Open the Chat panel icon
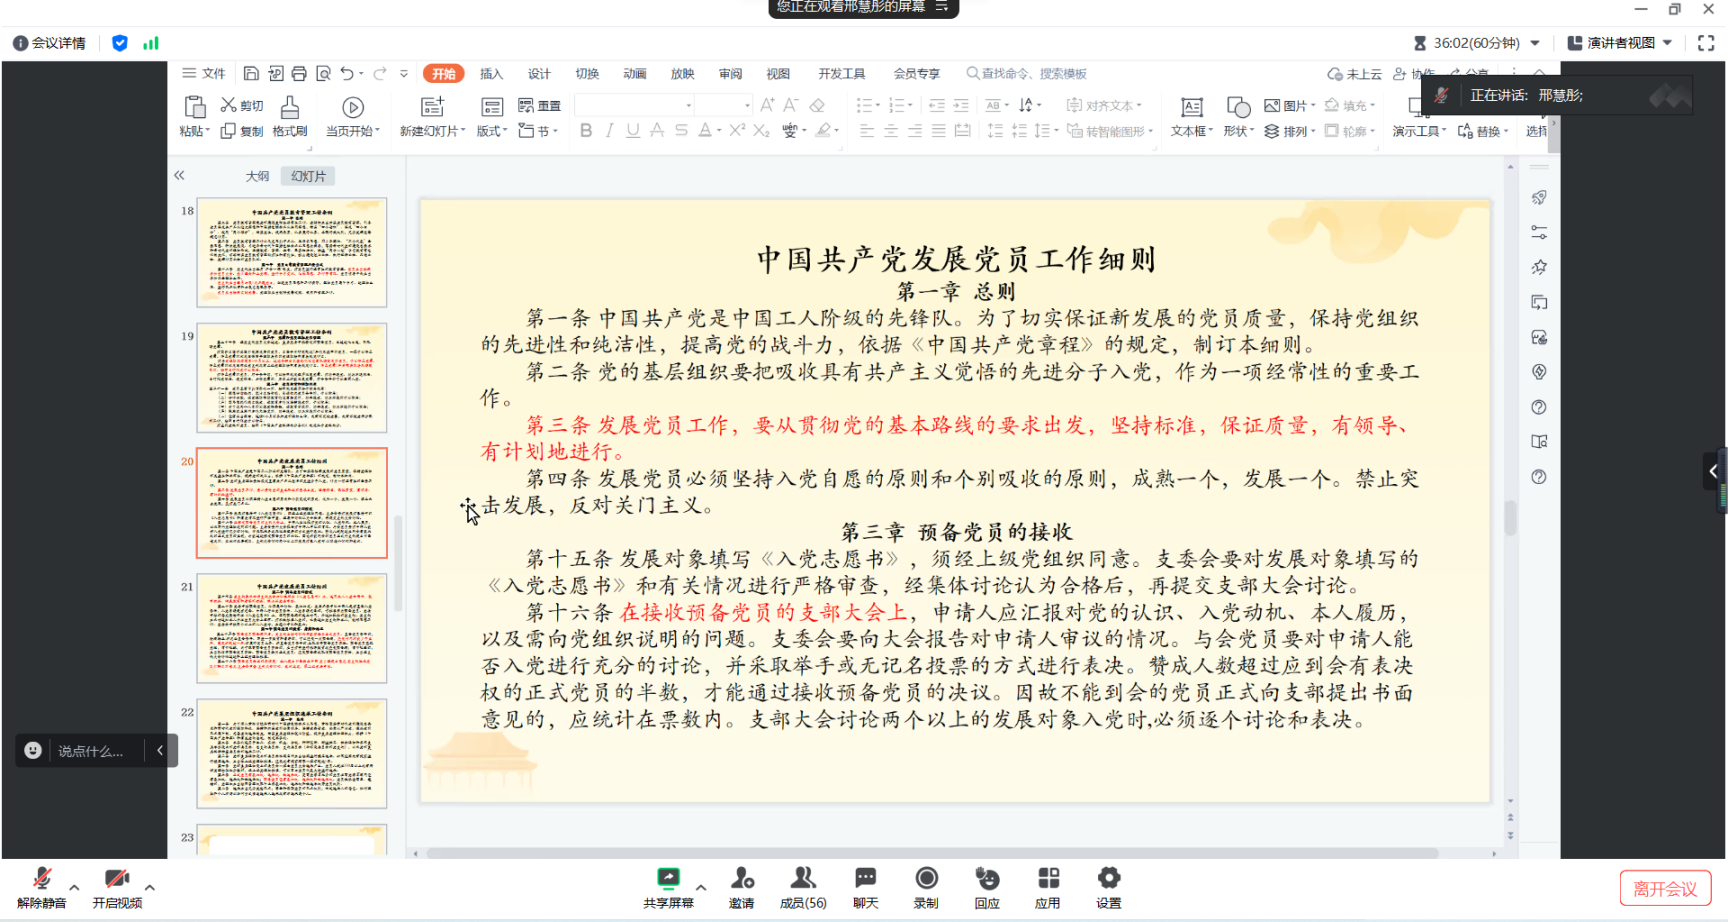This screenshot has height=922, width=1729. 865,880
